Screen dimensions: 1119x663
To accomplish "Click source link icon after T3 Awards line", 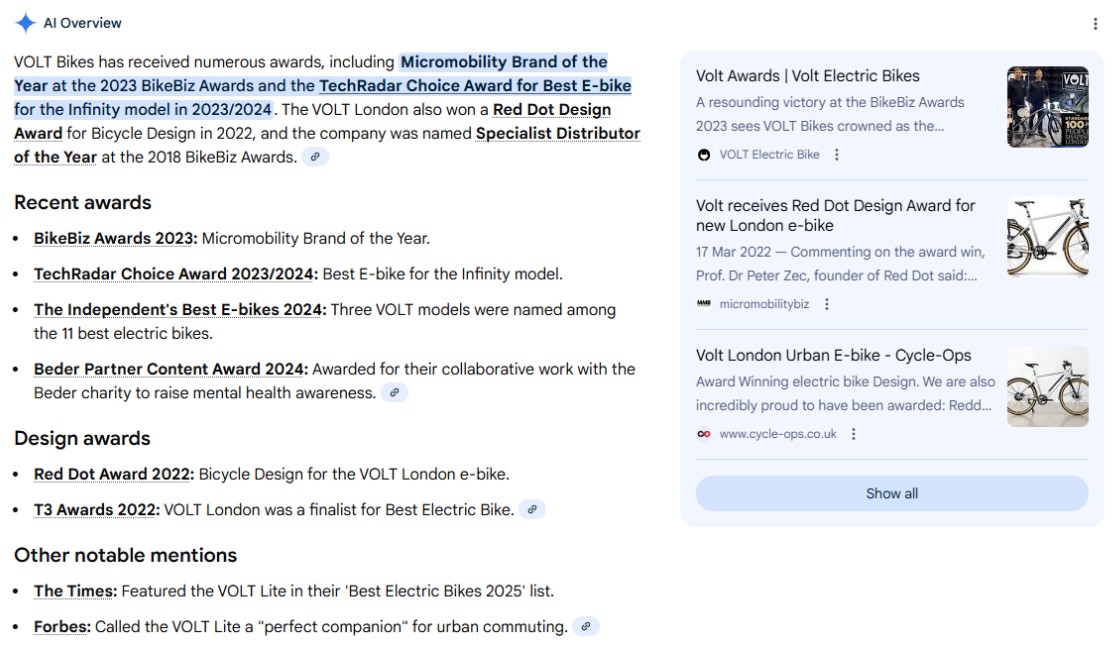I will [533, 510].
